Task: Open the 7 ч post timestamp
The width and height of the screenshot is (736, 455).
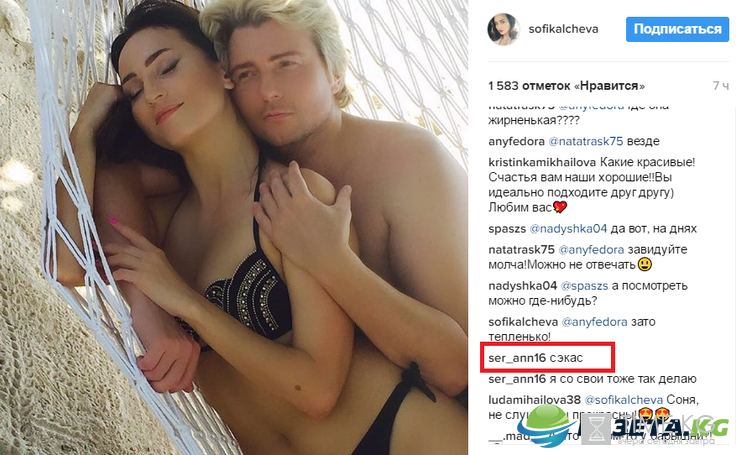Action: 721,85
